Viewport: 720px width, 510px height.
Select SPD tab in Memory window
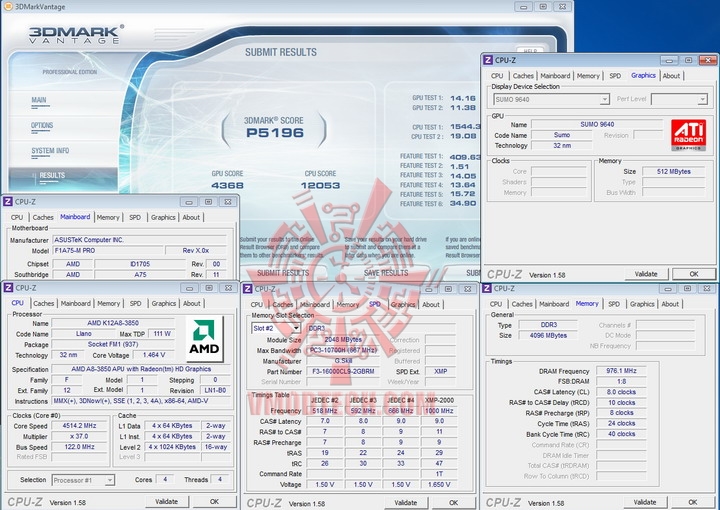pos(614,304)
